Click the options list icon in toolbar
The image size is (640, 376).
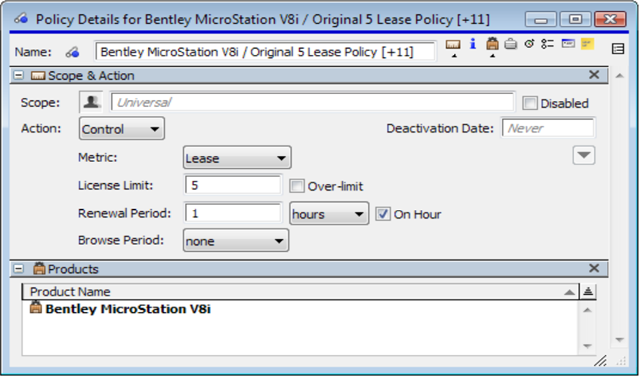click(x=547, y=44)
